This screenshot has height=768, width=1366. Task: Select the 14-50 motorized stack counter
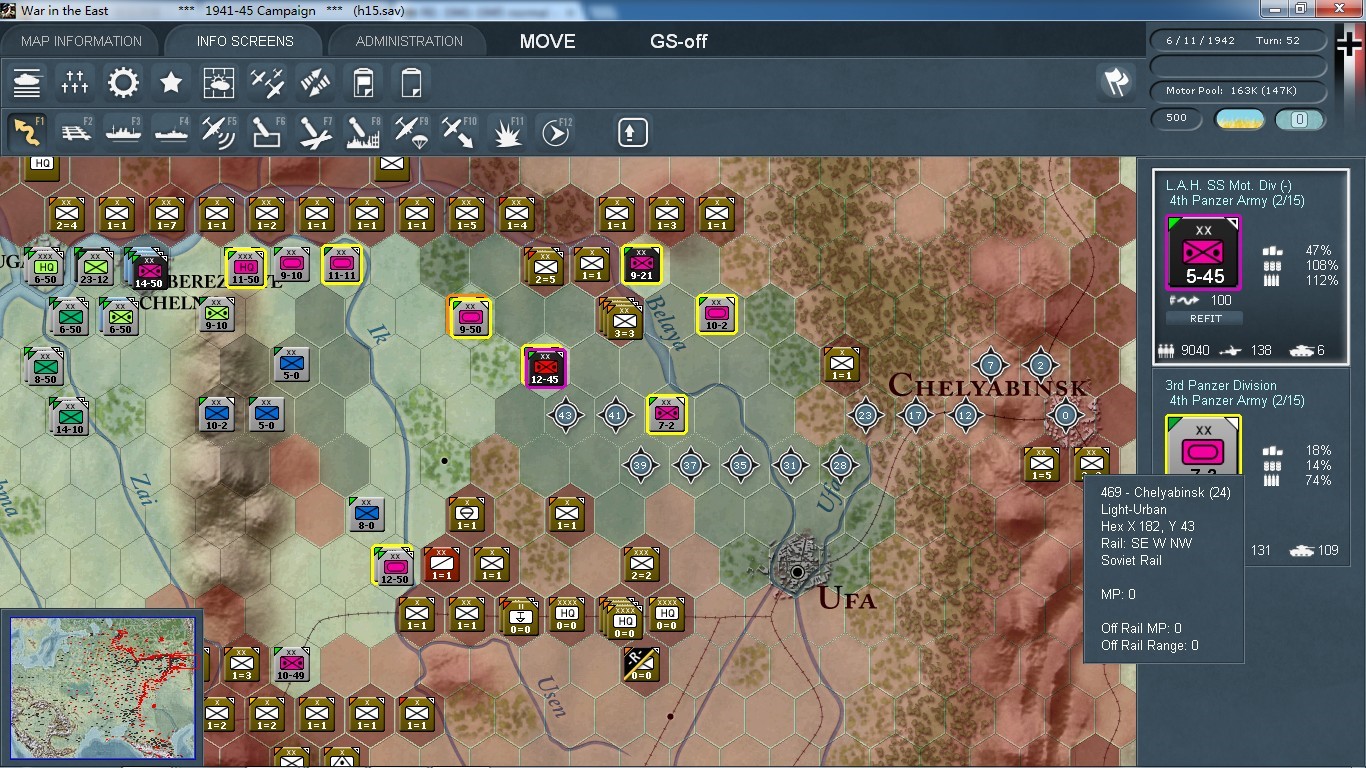pyautogui.click(x=147, y=268)
